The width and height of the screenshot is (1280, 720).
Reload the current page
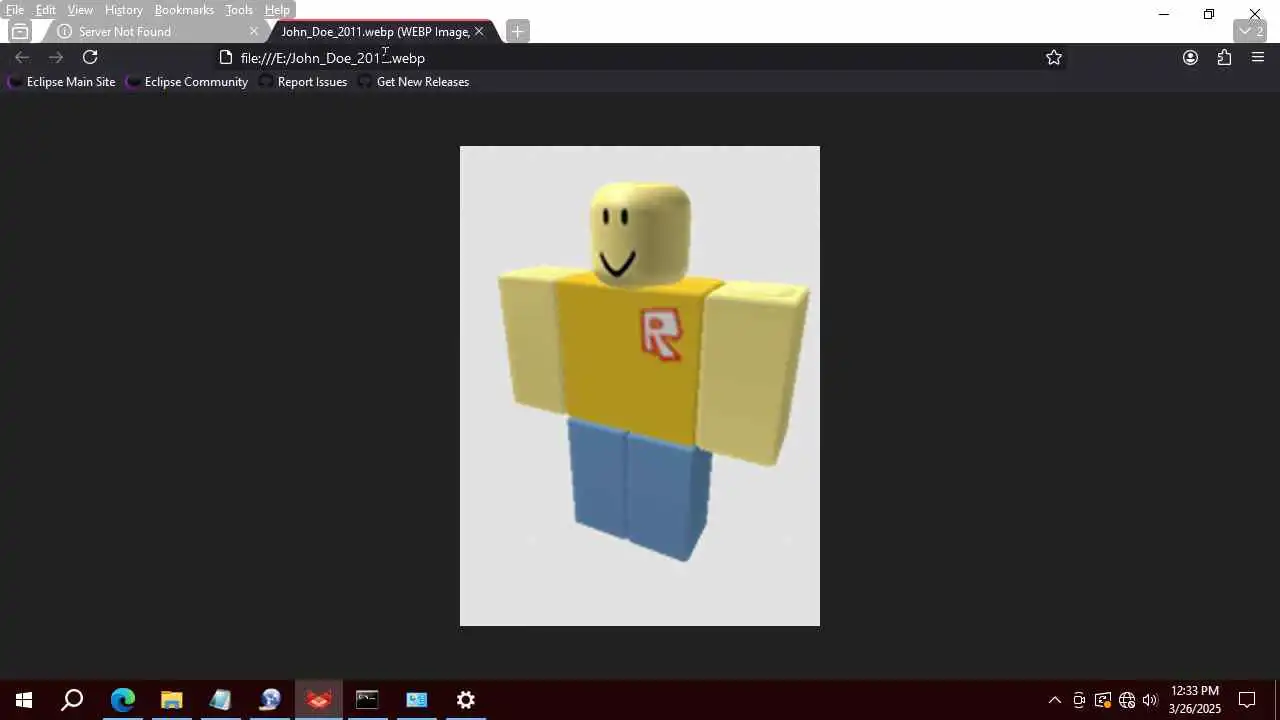90,58
